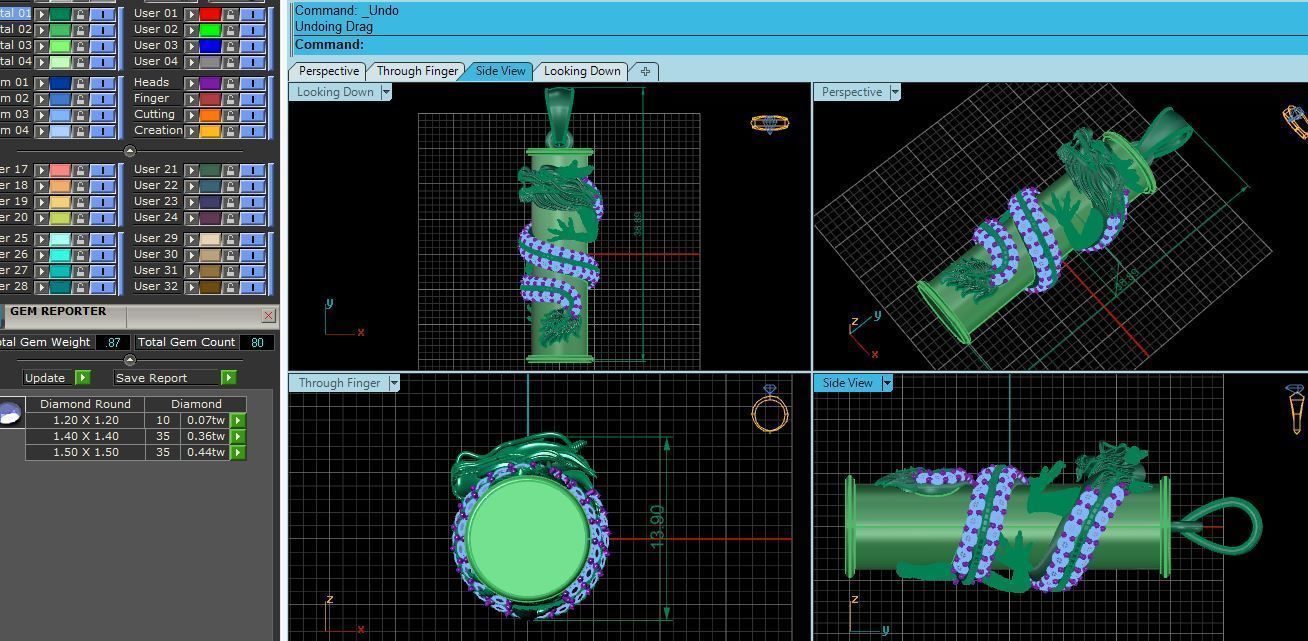
Task: Click the Finger layer arrow icon
Action: pyautogui.click(x=191, y=99)
